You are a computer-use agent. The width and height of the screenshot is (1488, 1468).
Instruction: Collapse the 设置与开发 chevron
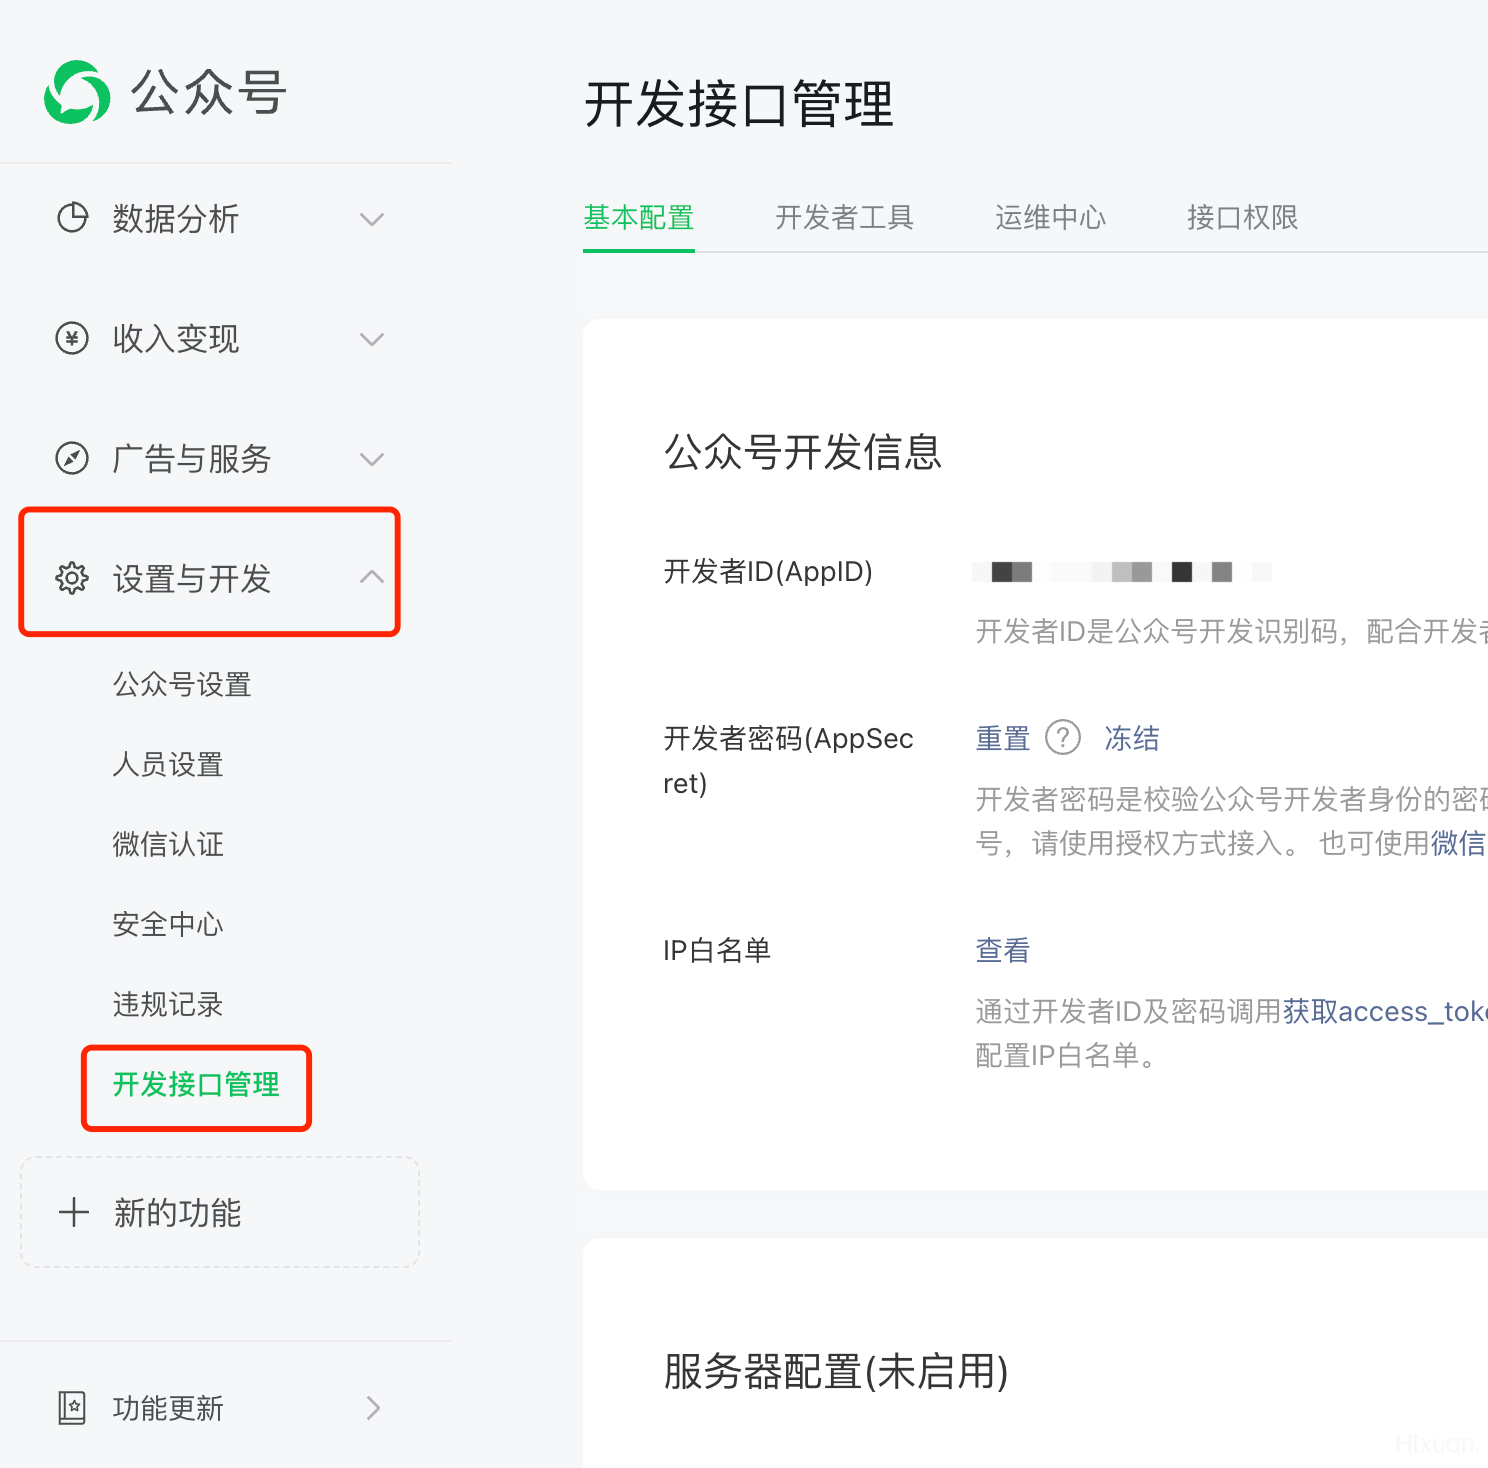coord(372,577)
